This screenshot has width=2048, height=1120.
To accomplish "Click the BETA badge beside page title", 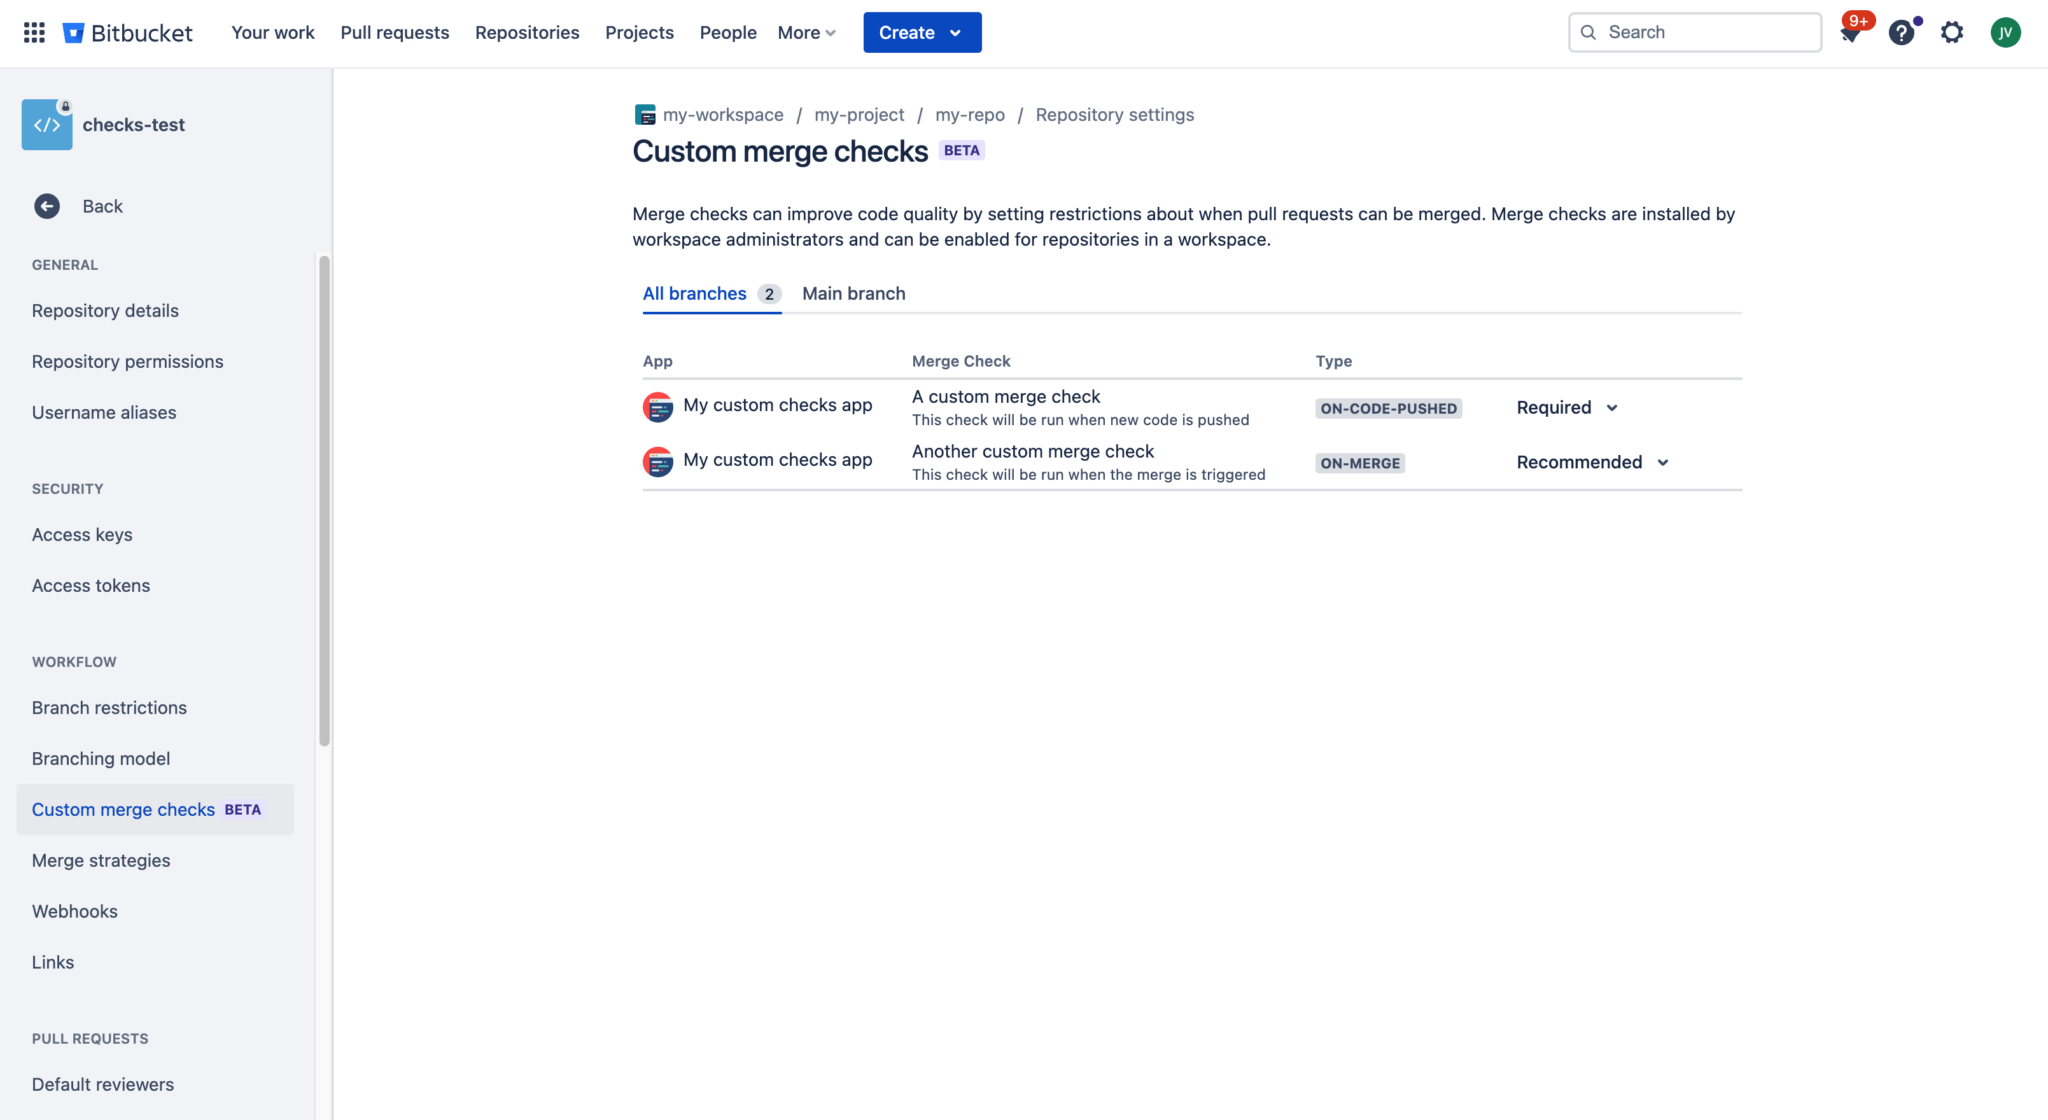I will [x=962, y=150].
